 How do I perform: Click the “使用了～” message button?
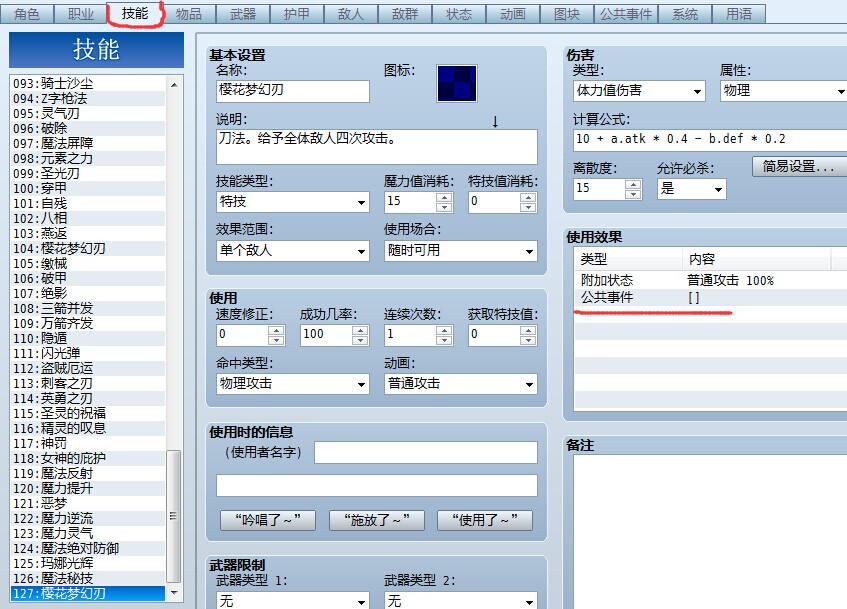click(485, 520)
